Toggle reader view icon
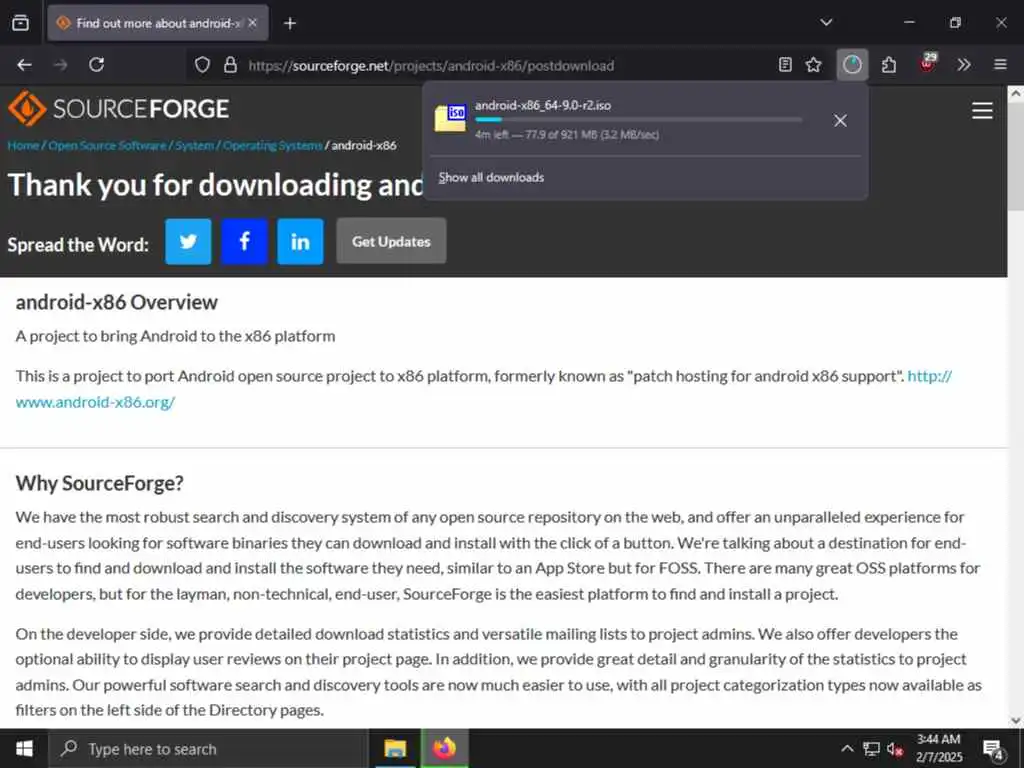The height and width of the screenshot is (768, 1024). tap(785, 65)
